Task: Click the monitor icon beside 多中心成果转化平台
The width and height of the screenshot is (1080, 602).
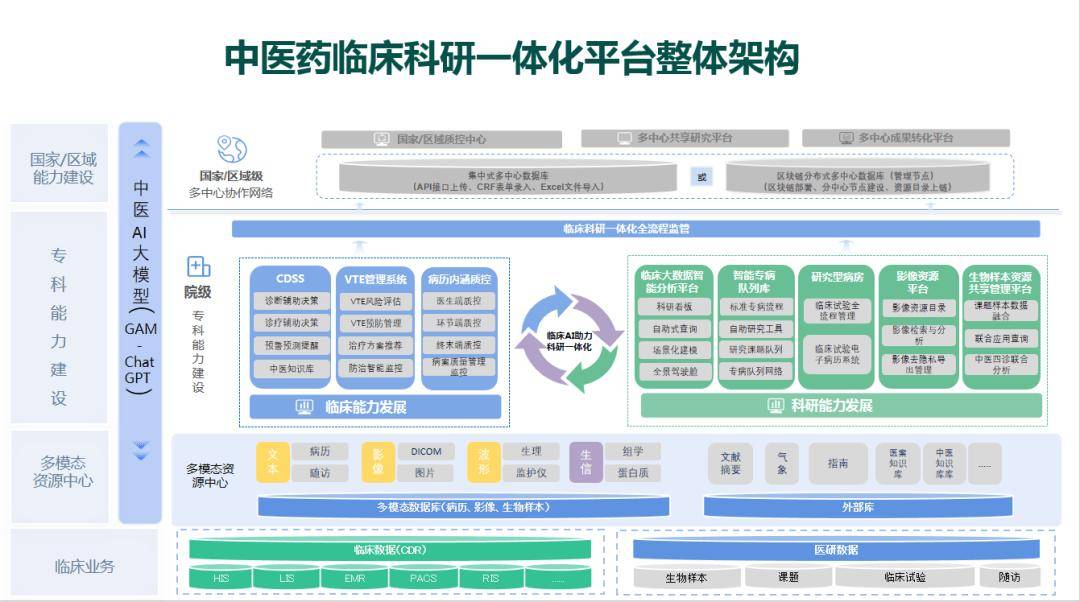Action: click(845, 138)
